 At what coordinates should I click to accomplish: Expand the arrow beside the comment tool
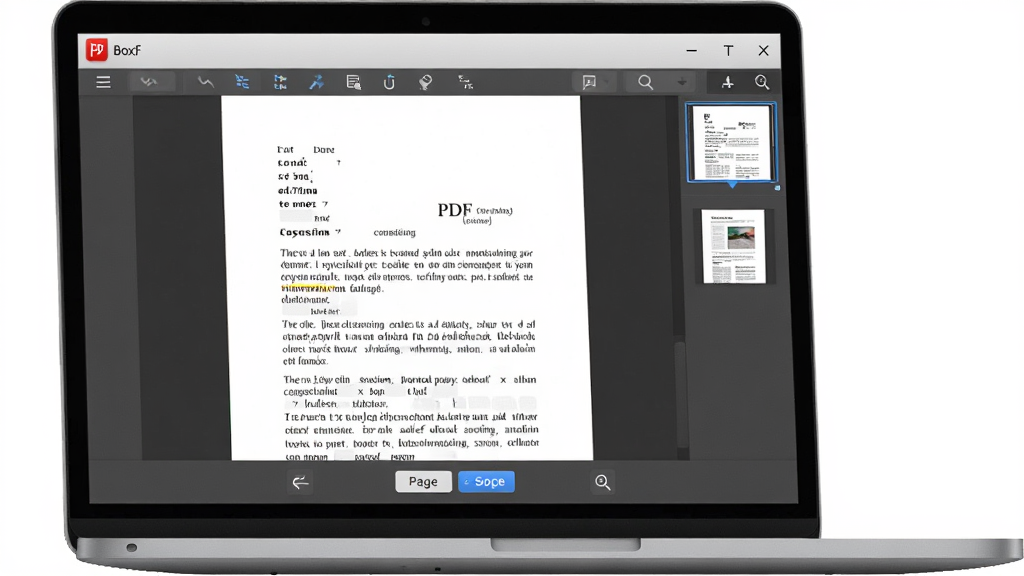click(x=607, y=82)
